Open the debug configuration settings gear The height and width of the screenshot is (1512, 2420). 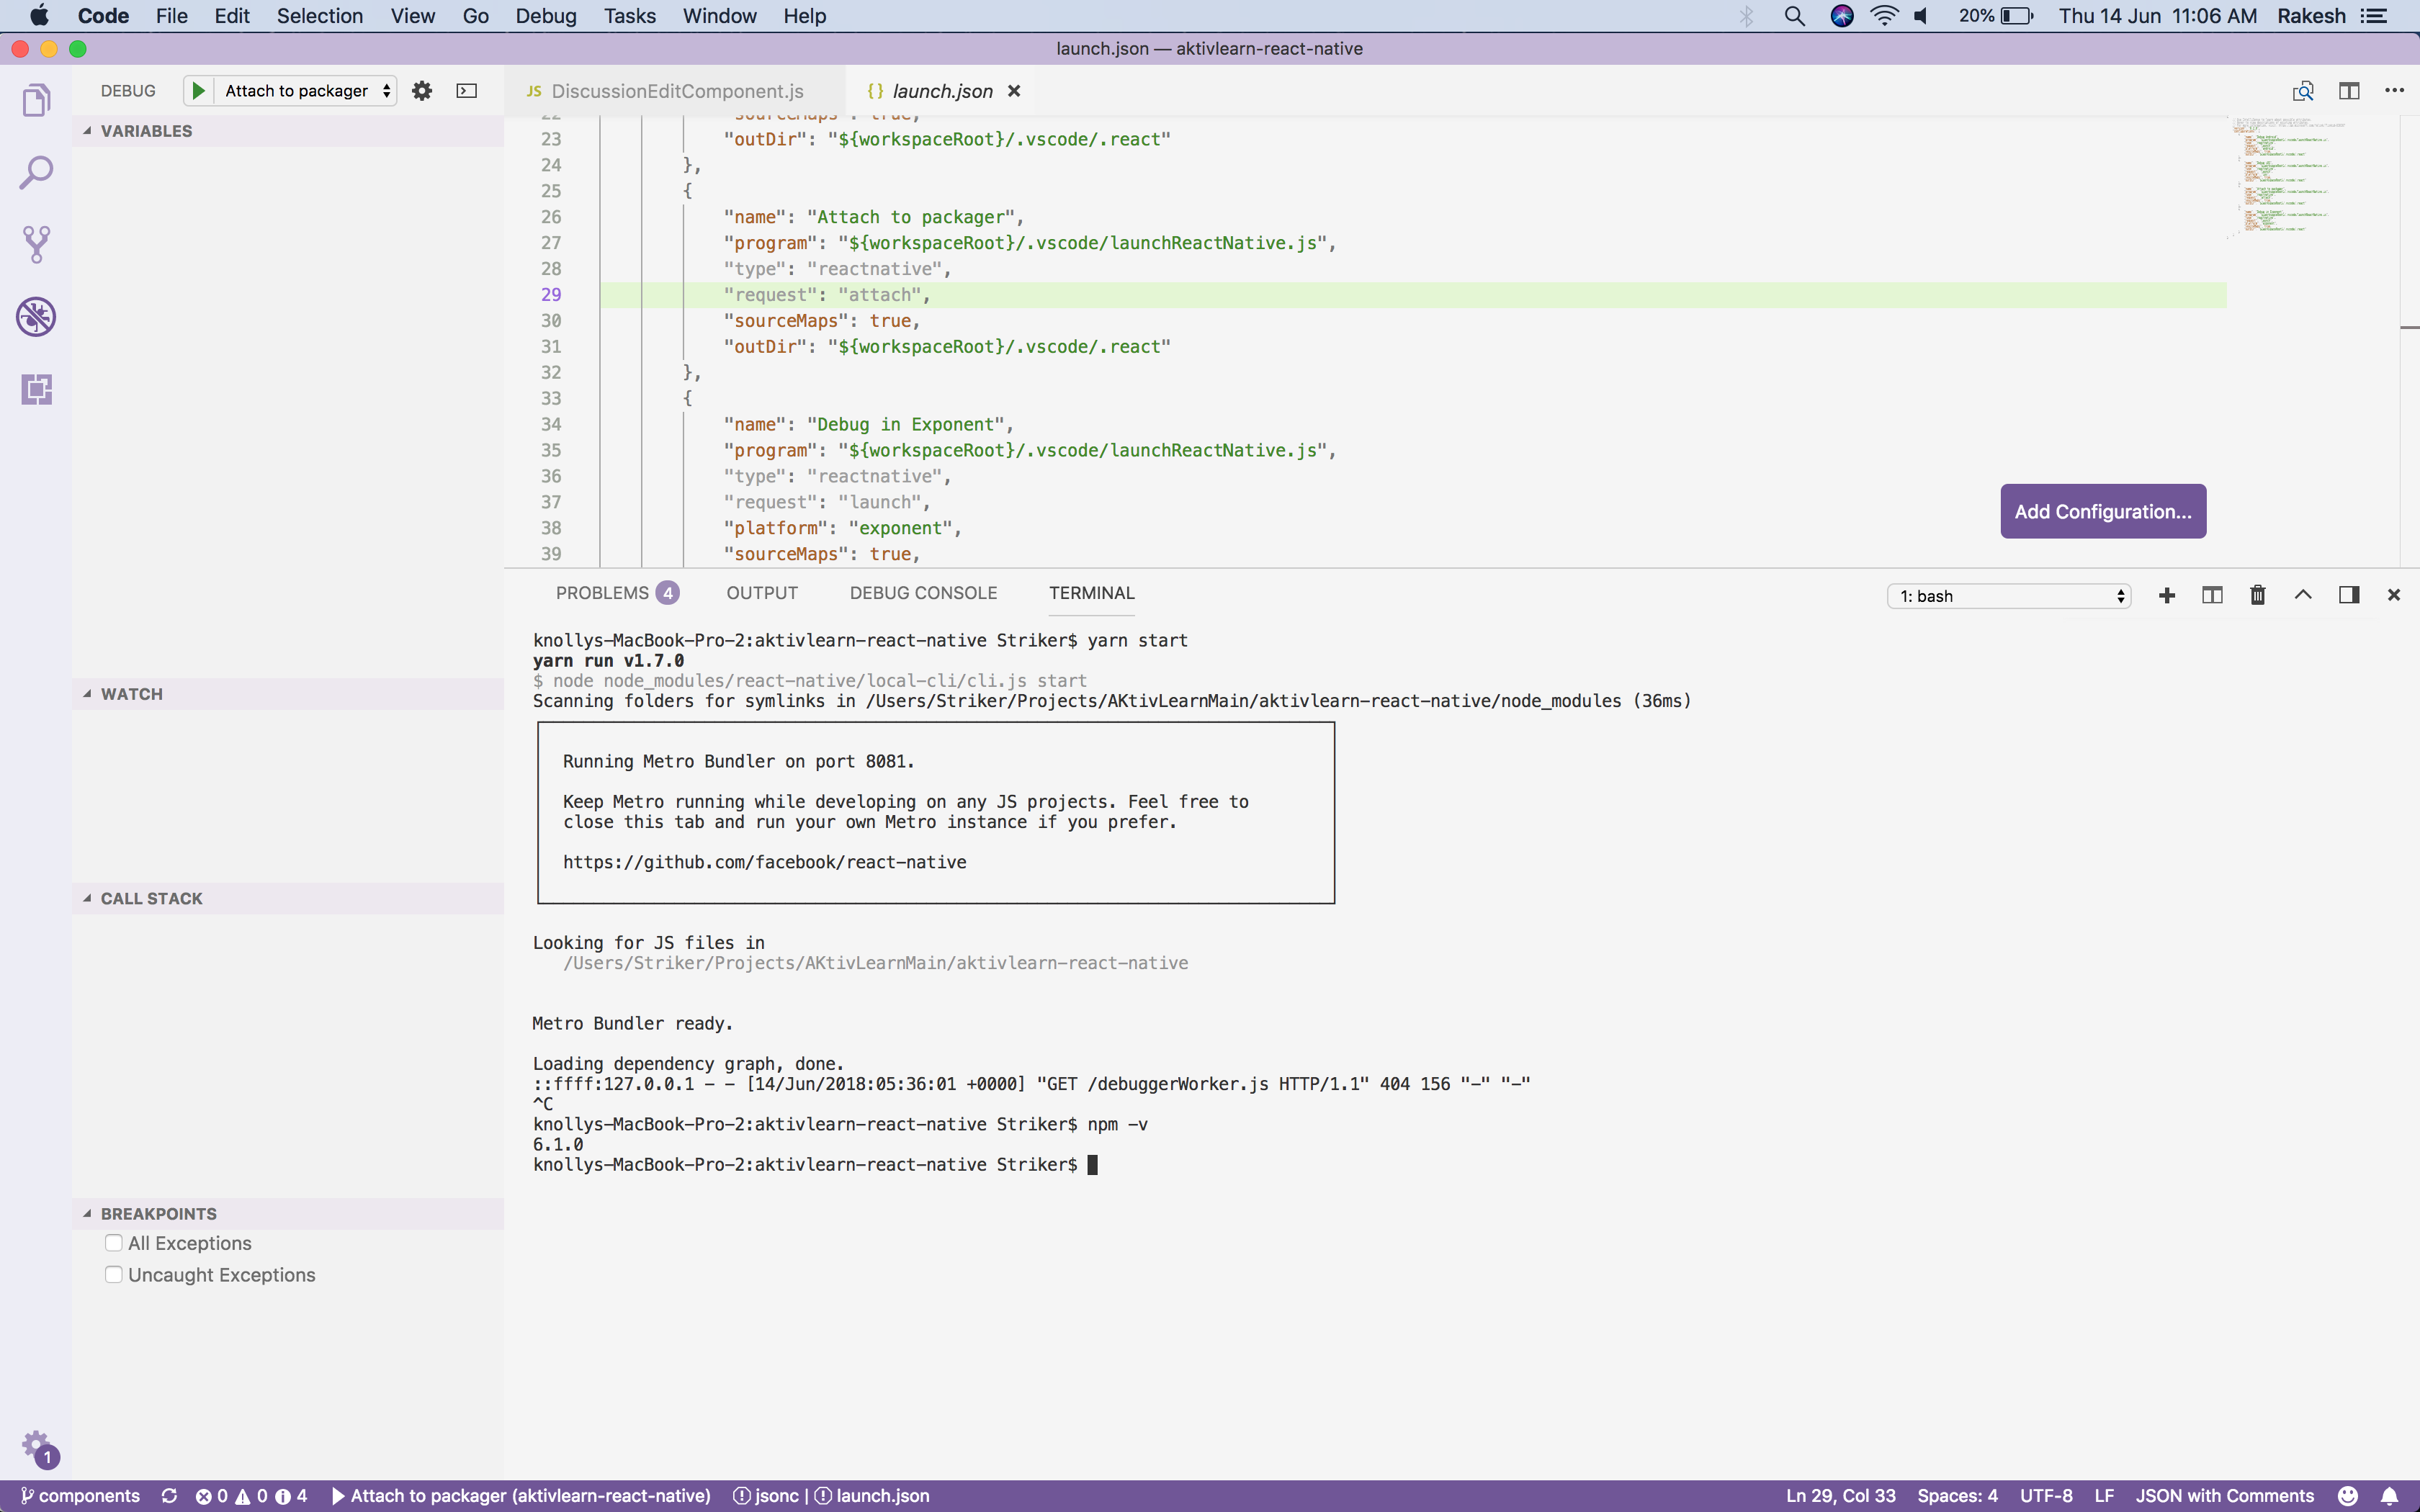point(422,90)
